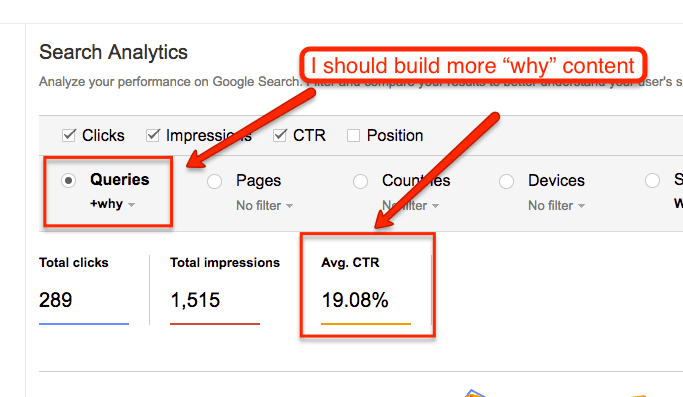Disable the CTR checkbox
This screenshot has width=683, height=397.
(280, 136)
